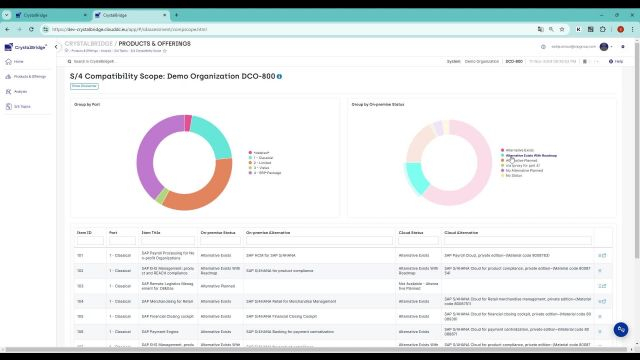Focus the Part column filter field
This screenshot has height=360, width=640.
[x=122, y=240]
